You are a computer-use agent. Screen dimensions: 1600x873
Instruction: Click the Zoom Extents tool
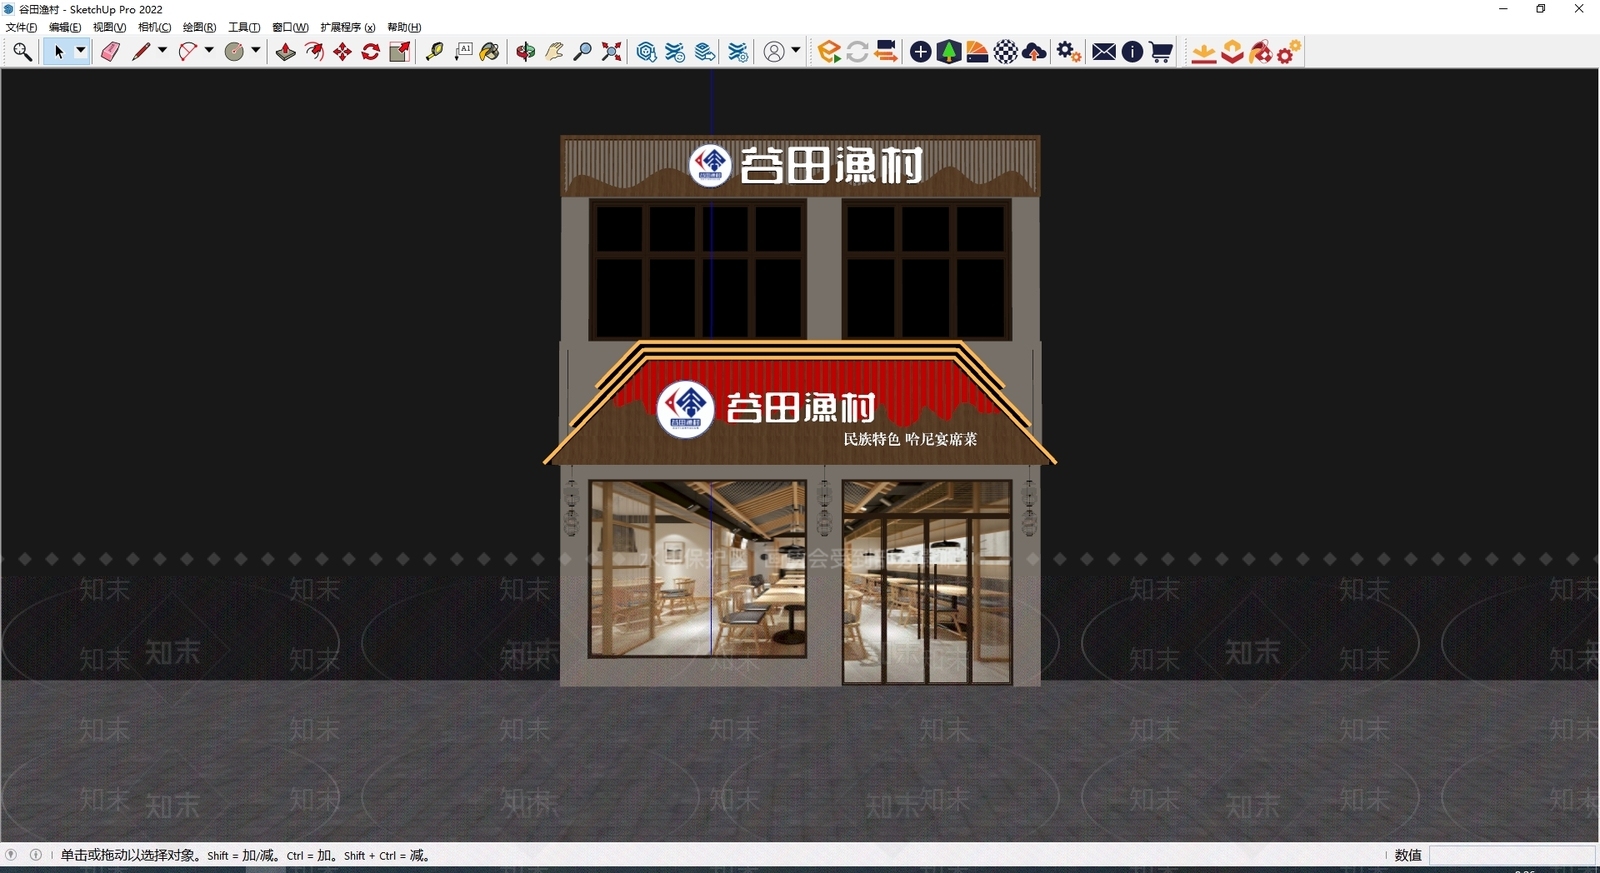pyautogui.click(x=611, y=52)
